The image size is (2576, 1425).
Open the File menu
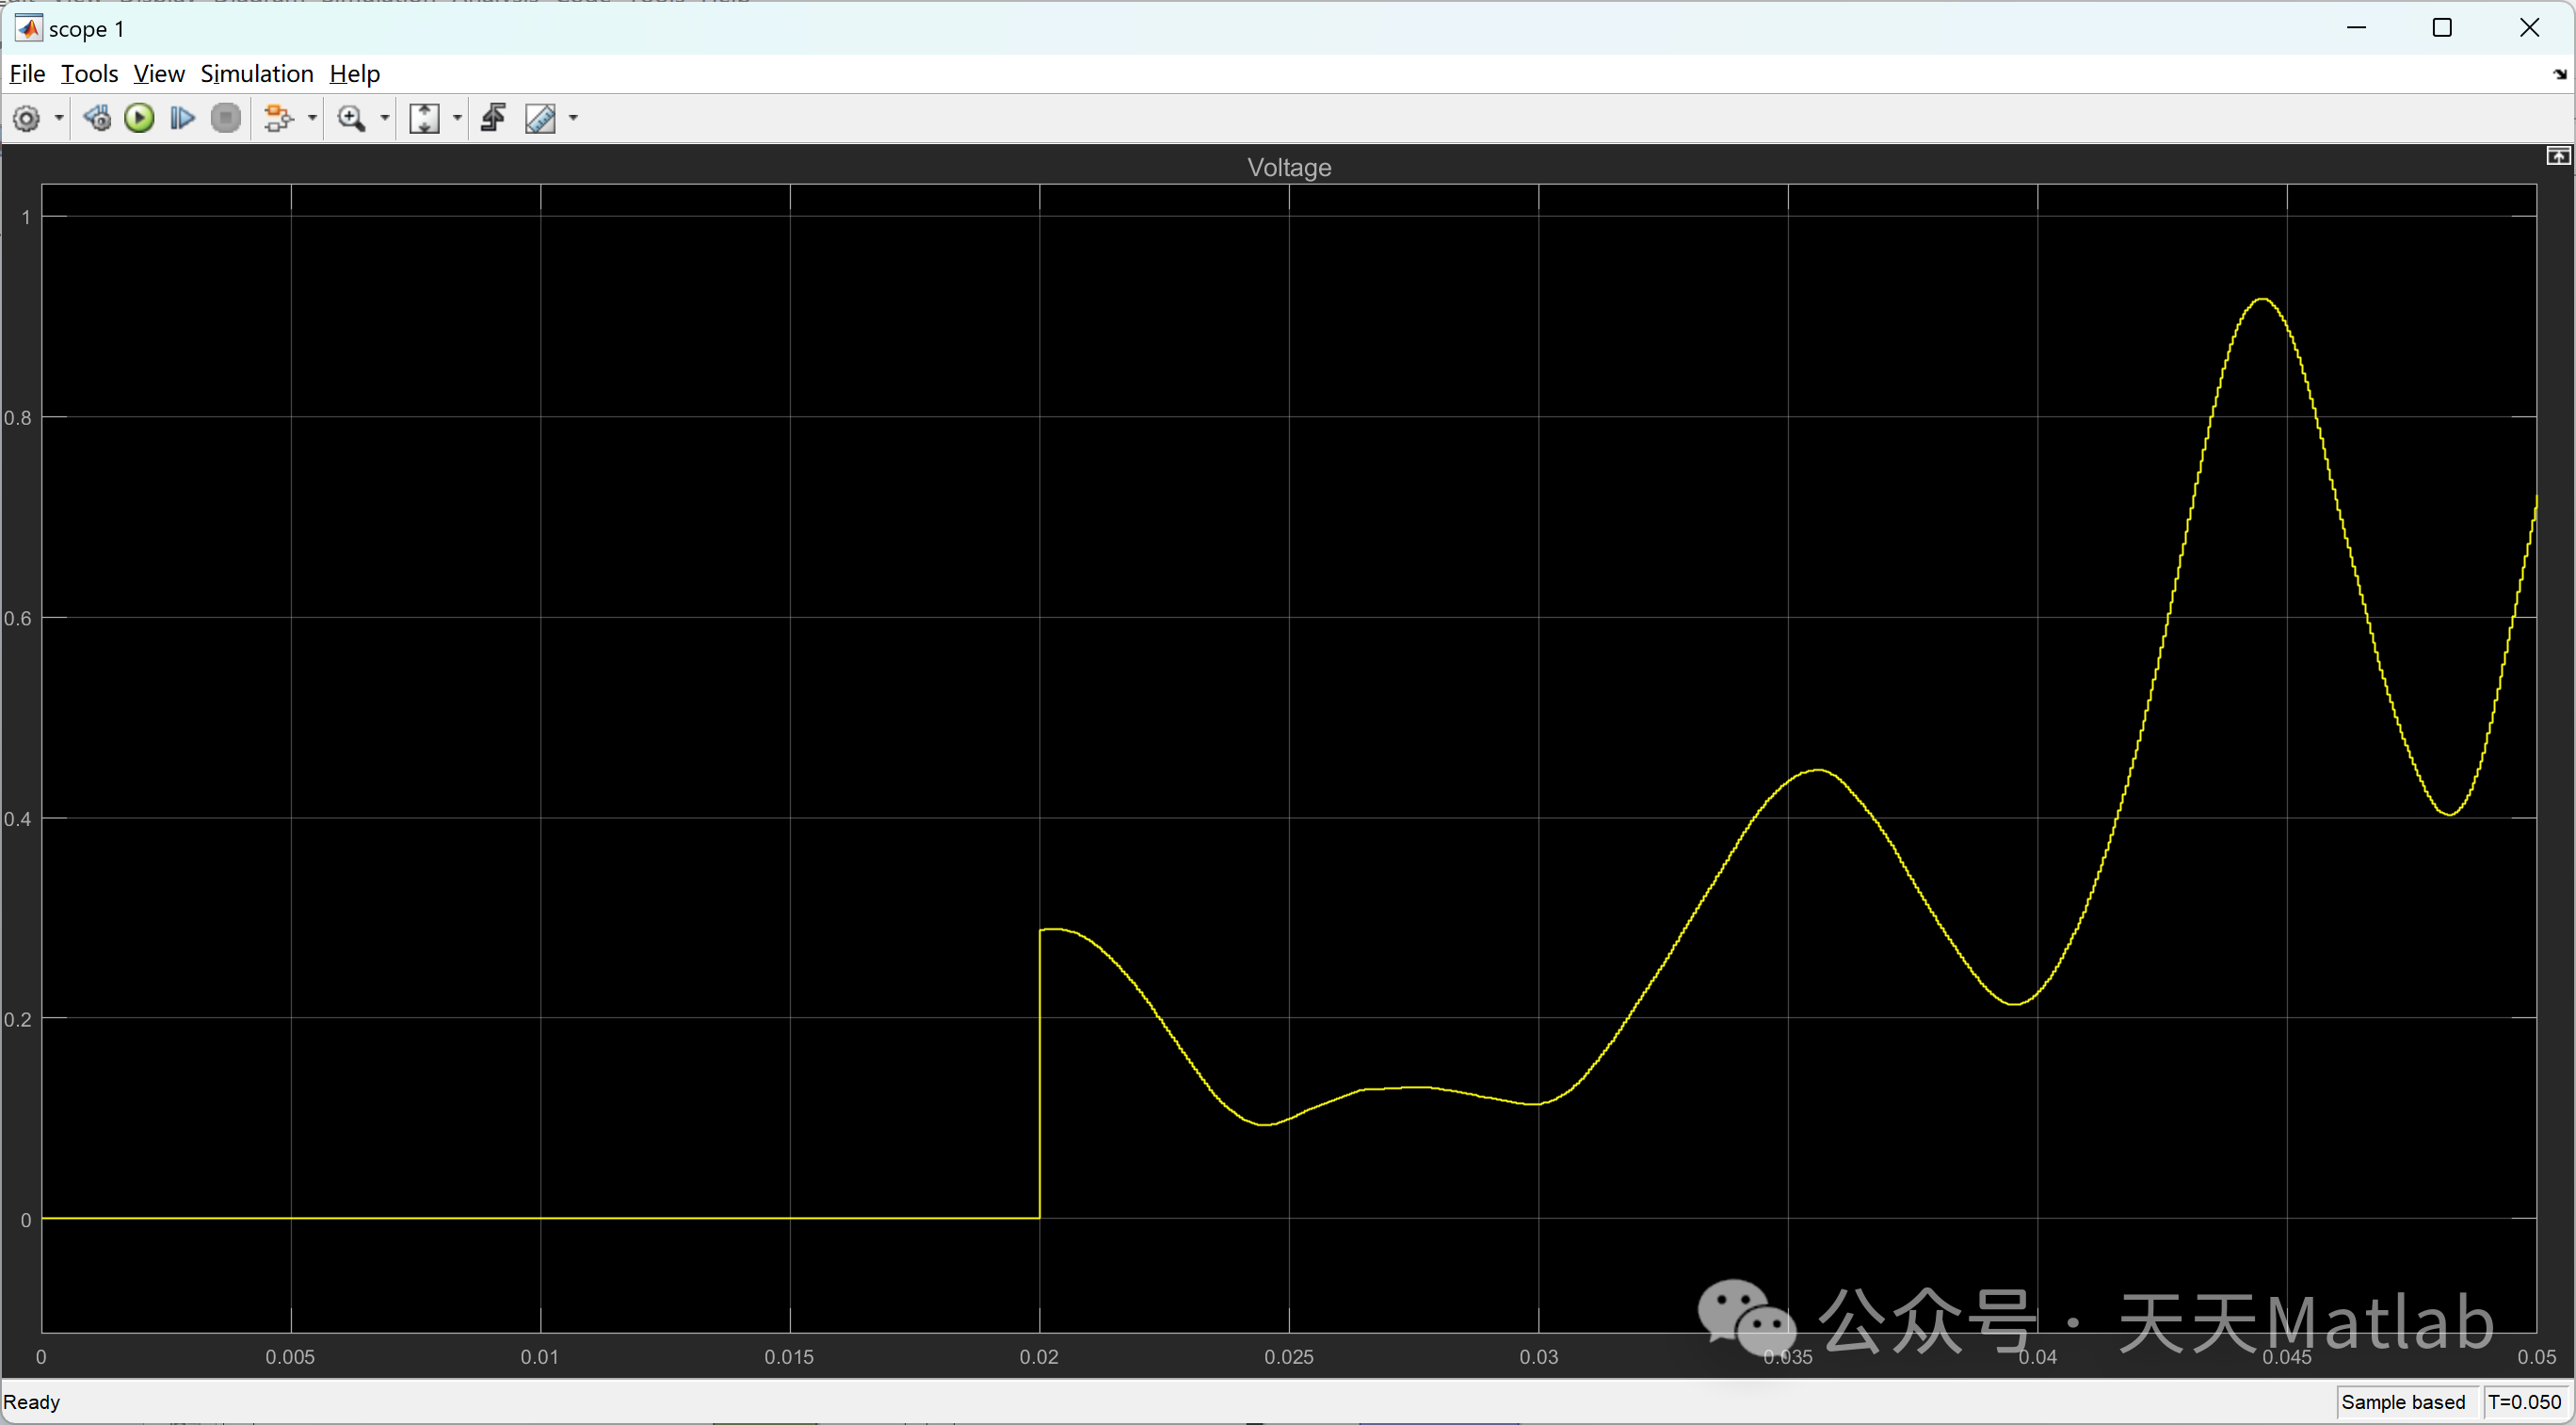tap(27, 74)
